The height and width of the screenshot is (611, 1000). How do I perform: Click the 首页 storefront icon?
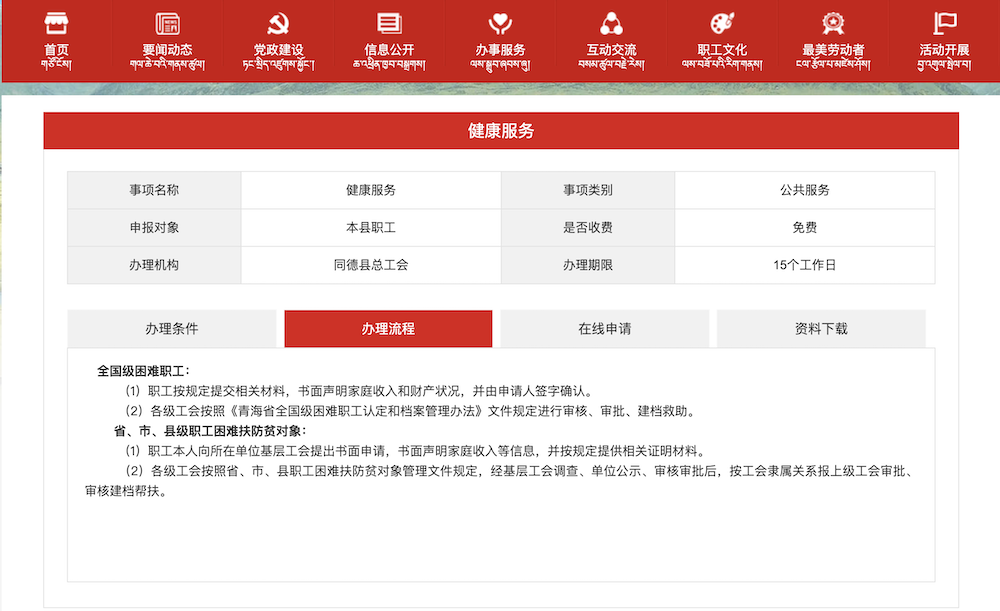pos(57,24)
